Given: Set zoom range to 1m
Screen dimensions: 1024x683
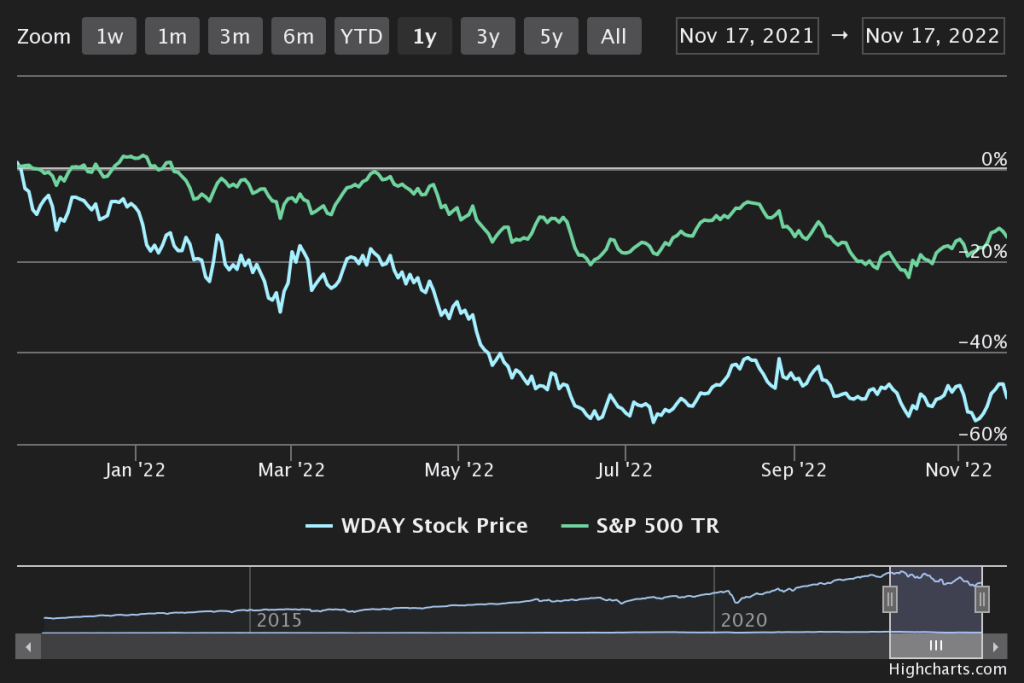Looking at the screenshot, I should point(172,37).
